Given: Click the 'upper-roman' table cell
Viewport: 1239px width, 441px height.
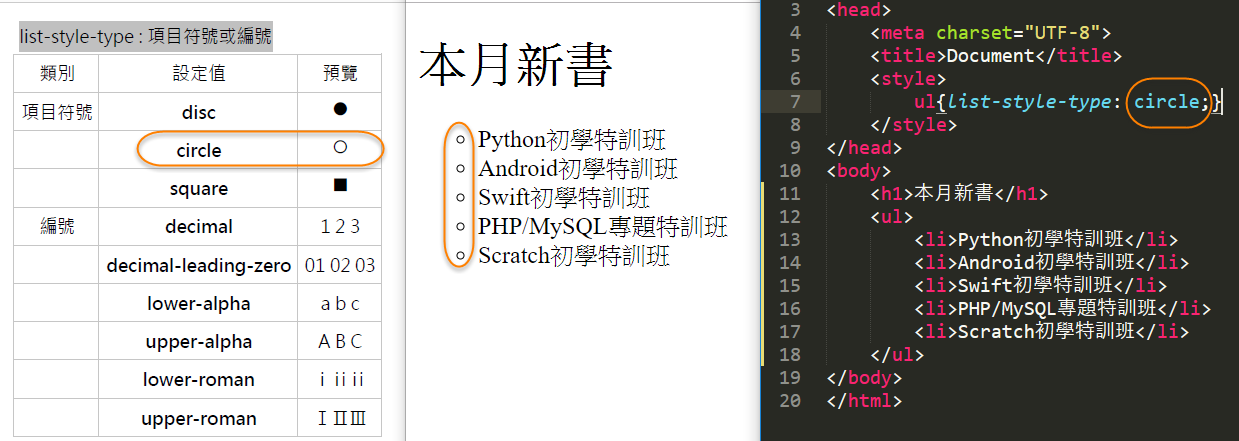Looking at the screenshot, I should pyautogui.click(x=198, y=418).
